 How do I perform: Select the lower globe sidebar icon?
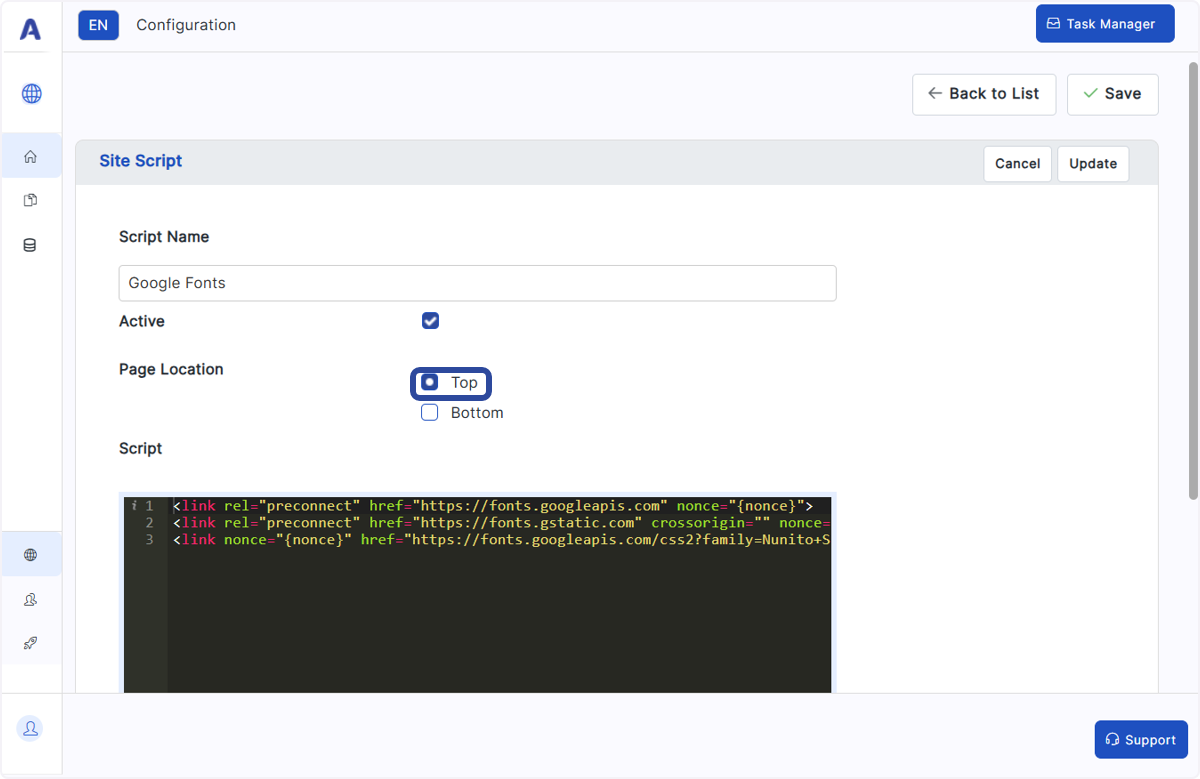(x=30, y=555)
